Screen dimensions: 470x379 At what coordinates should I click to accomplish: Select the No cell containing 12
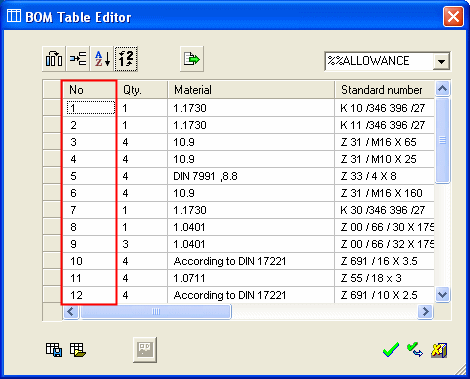point(90,295)
